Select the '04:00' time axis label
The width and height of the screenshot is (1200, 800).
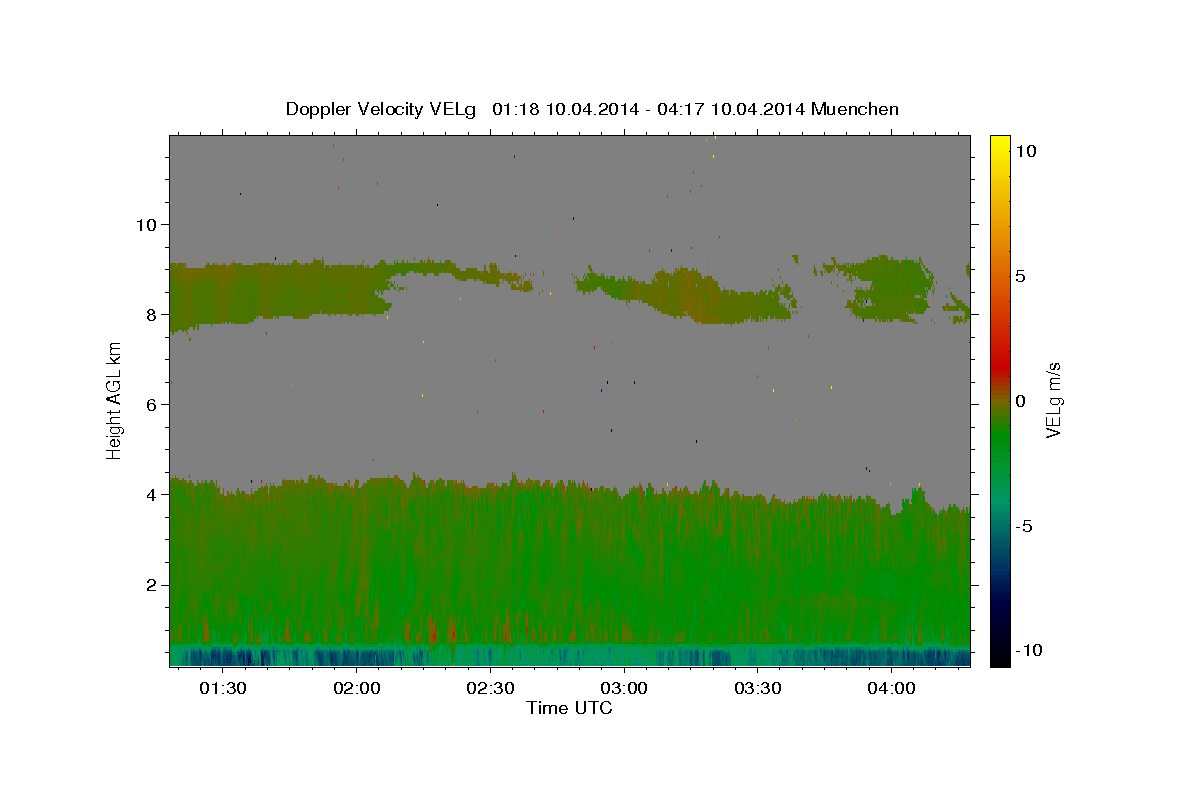click(x=891, y=688)
